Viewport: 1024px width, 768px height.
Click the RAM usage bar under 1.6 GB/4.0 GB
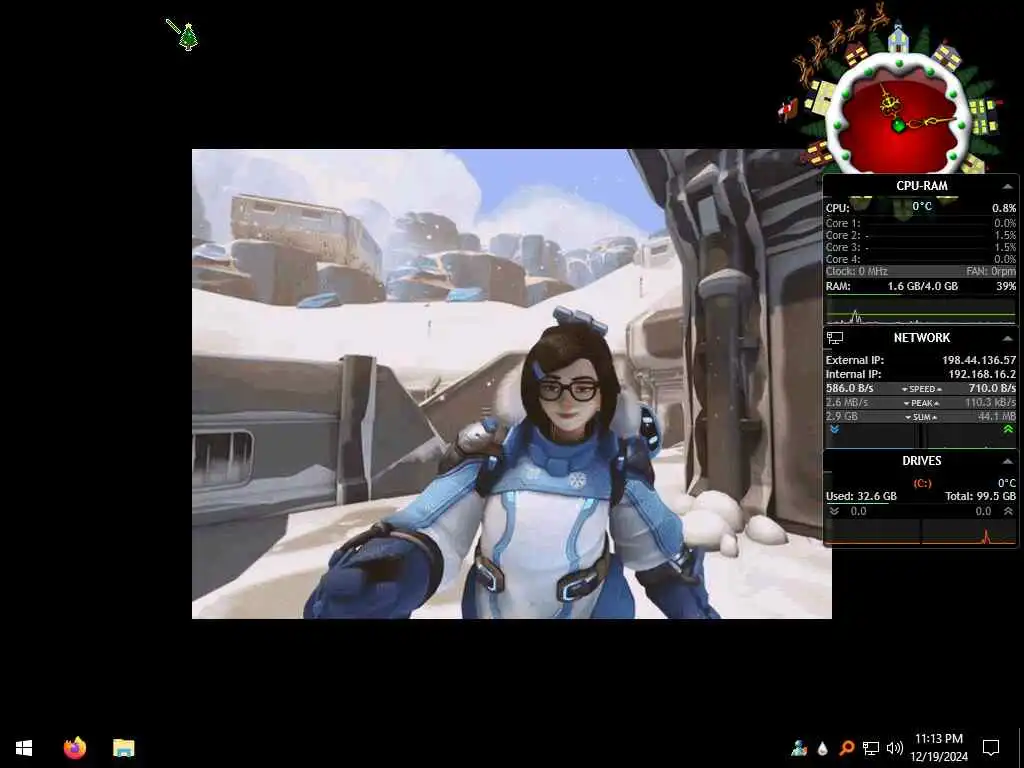pyautogui.click(x=921, y=294)
